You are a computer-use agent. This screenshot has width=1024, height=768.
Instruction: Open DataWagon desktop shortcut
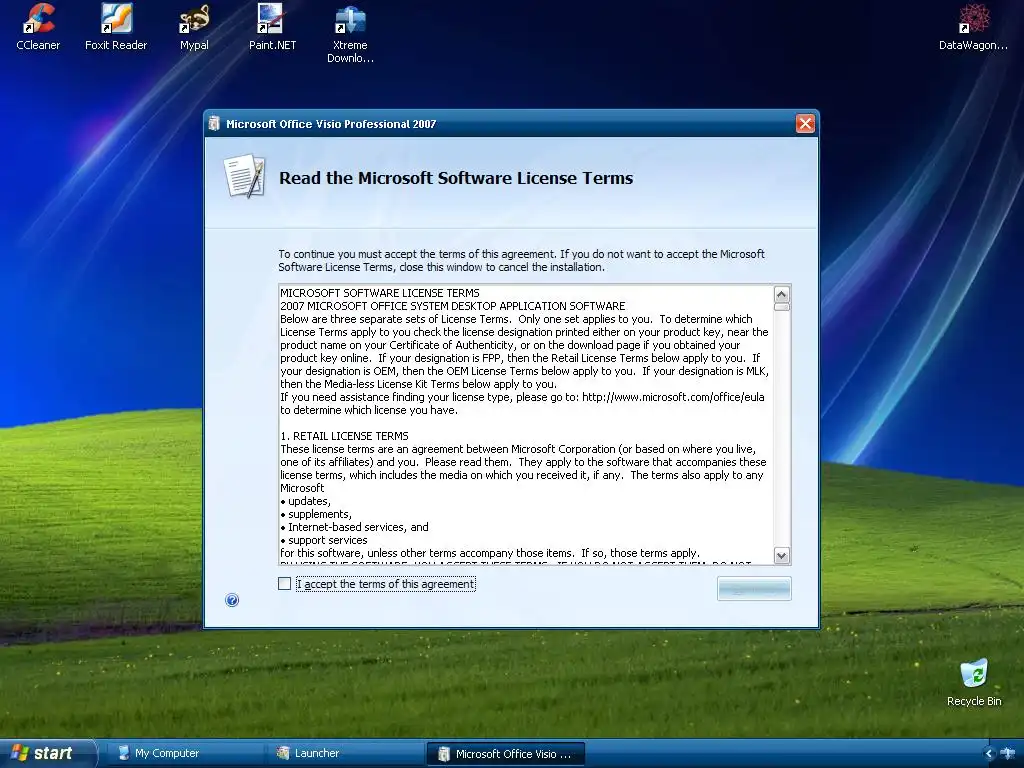973,27
